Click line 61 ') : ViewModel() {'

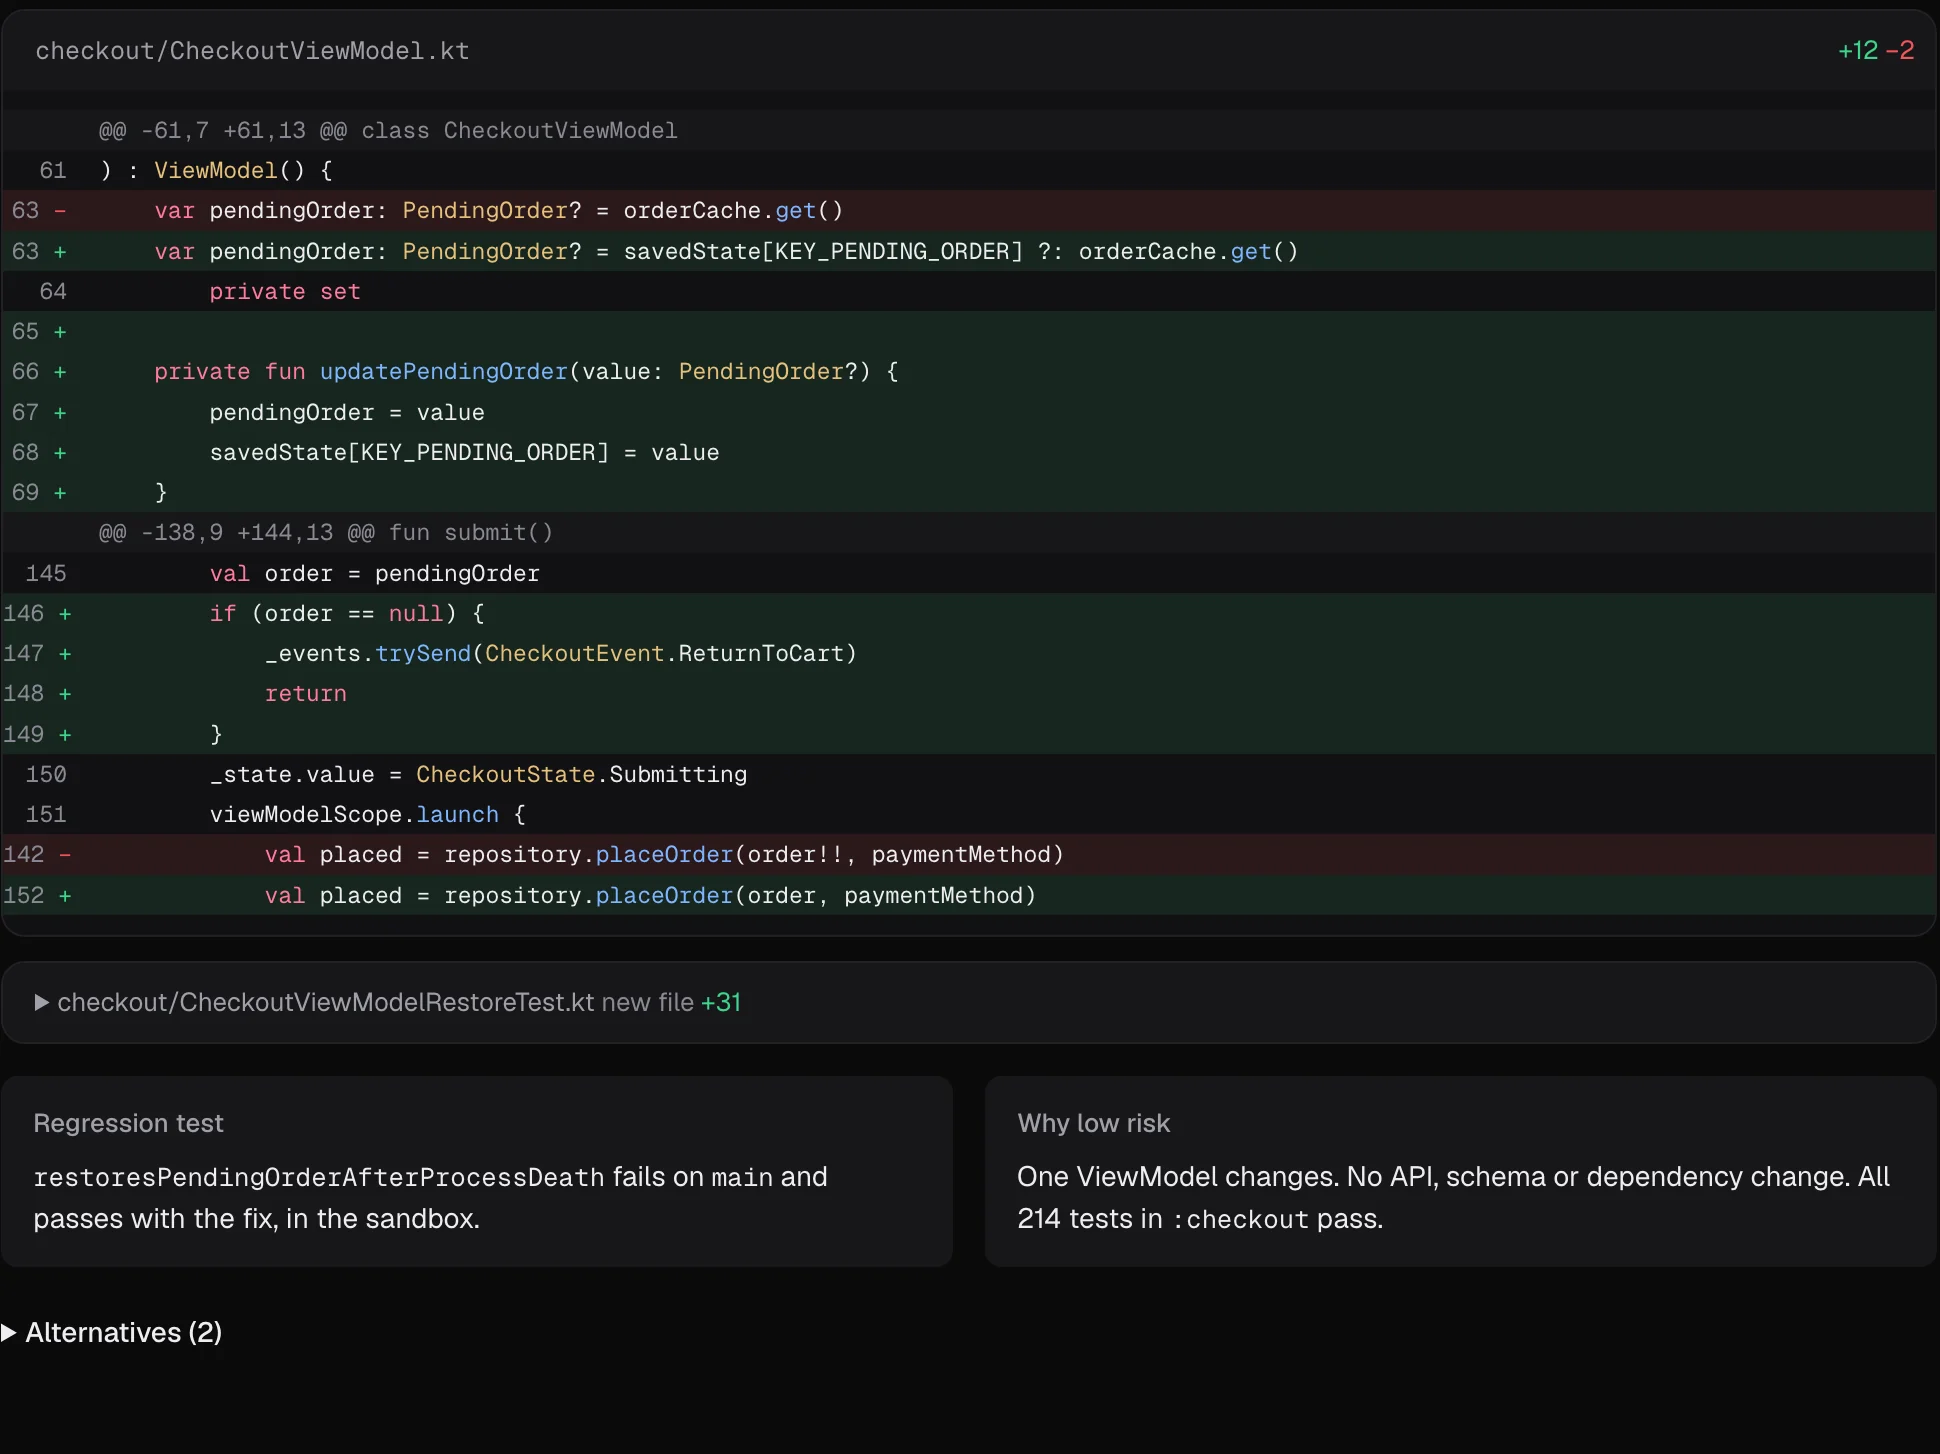[x=969, y=170]
